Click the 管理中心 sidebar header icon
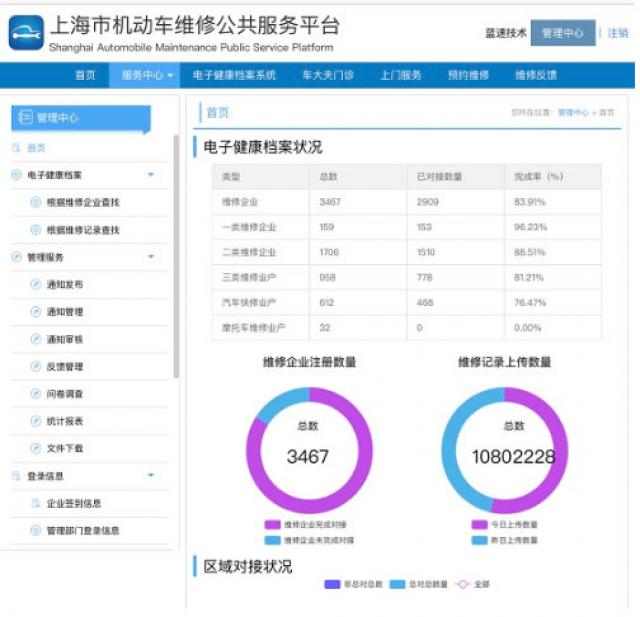The width and height of the screenshot is (640, 617). 24,118
